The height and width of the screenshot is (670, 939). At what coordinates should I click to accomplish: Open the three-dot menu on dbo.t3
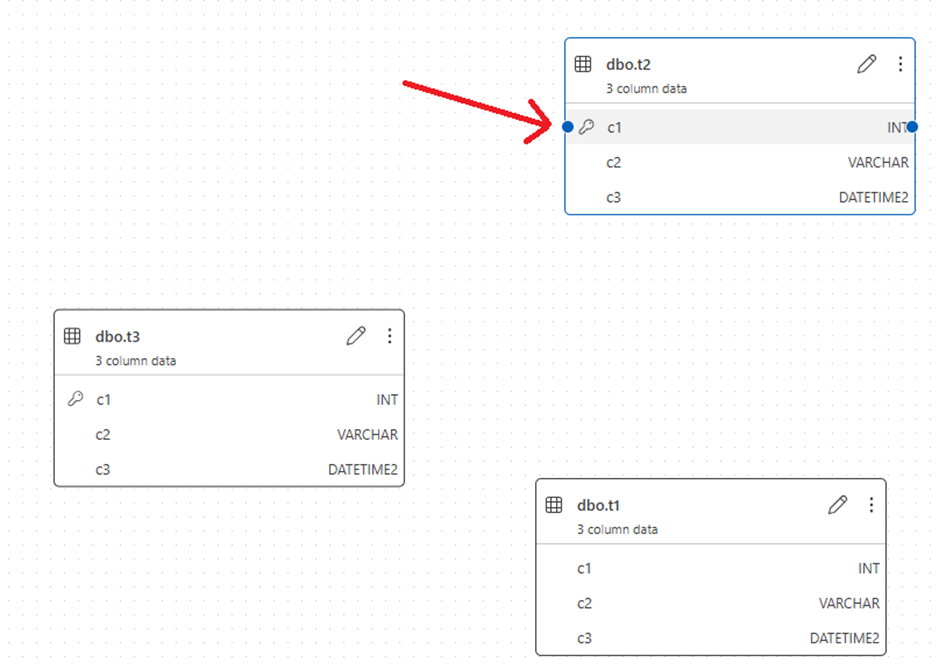click(x=389, y=336)
